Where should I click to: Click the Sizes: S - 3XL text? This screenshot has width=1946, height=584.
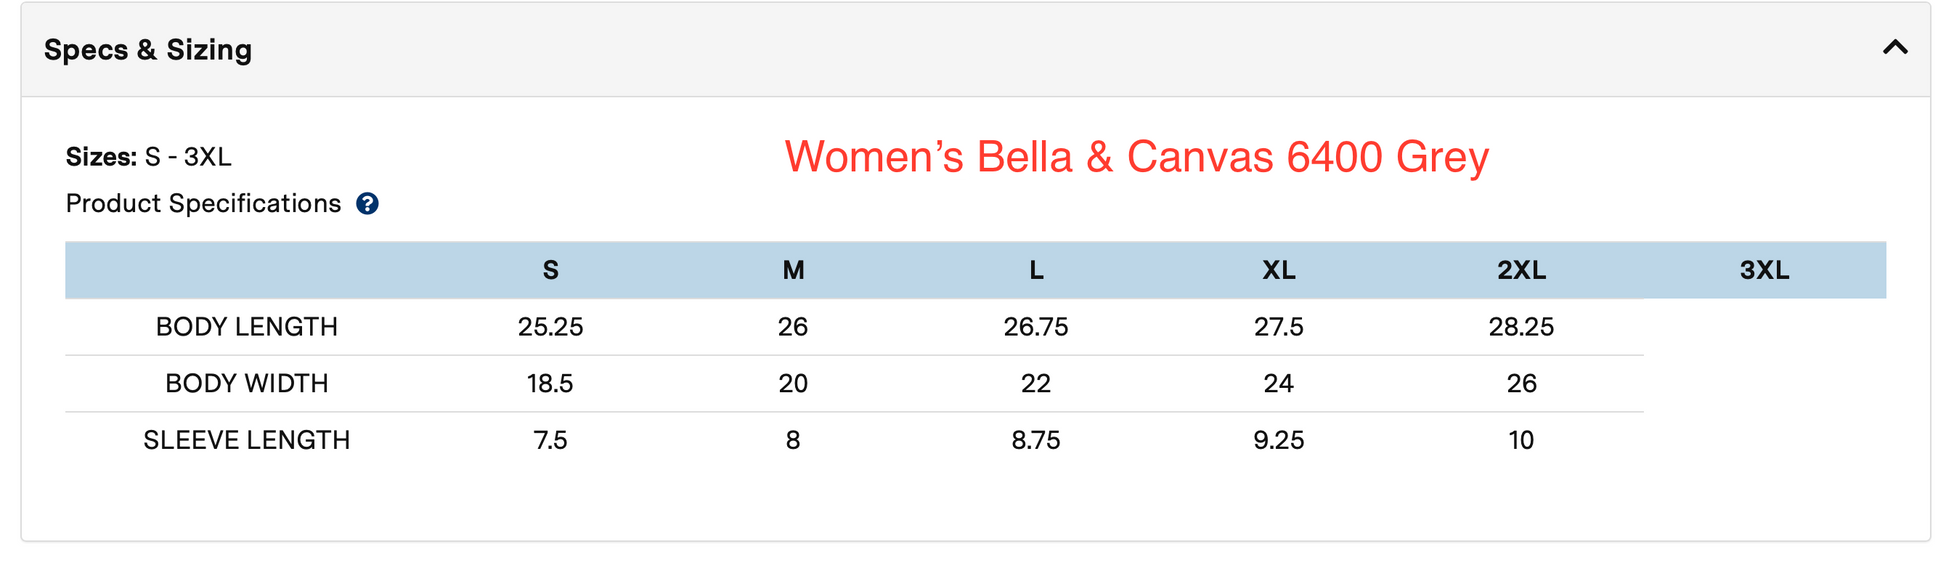click(x=148, y=157)
